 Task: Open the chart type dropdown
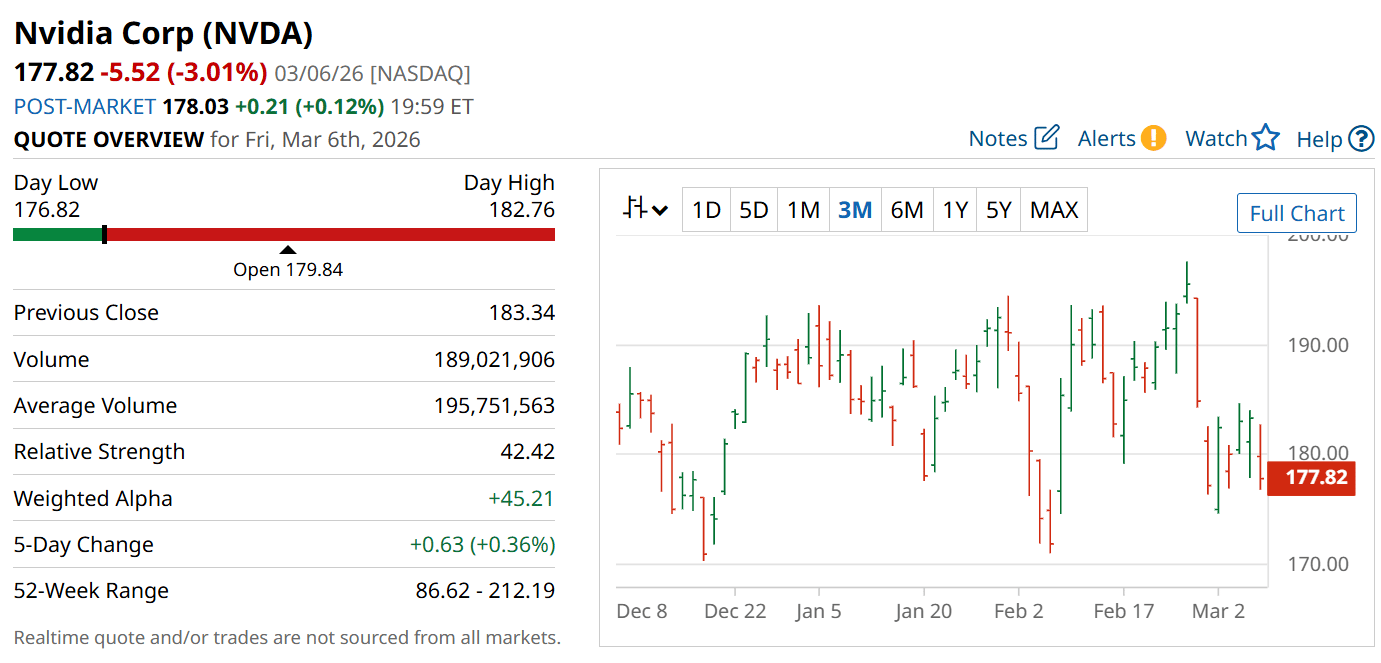coord(645,210)
